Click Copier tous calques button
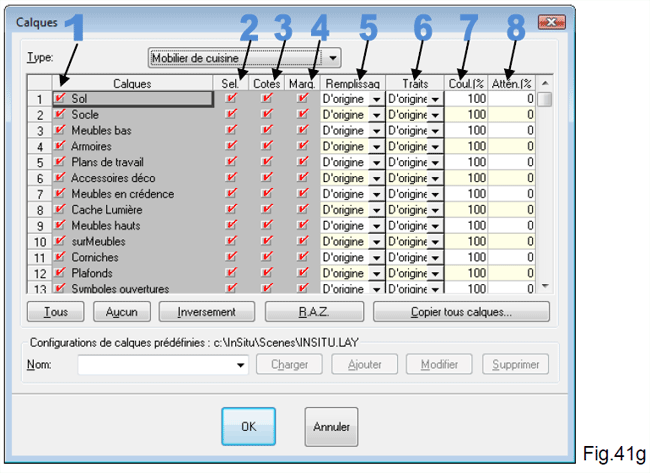The width and height of the screenshot is (650, 473). 461,311
